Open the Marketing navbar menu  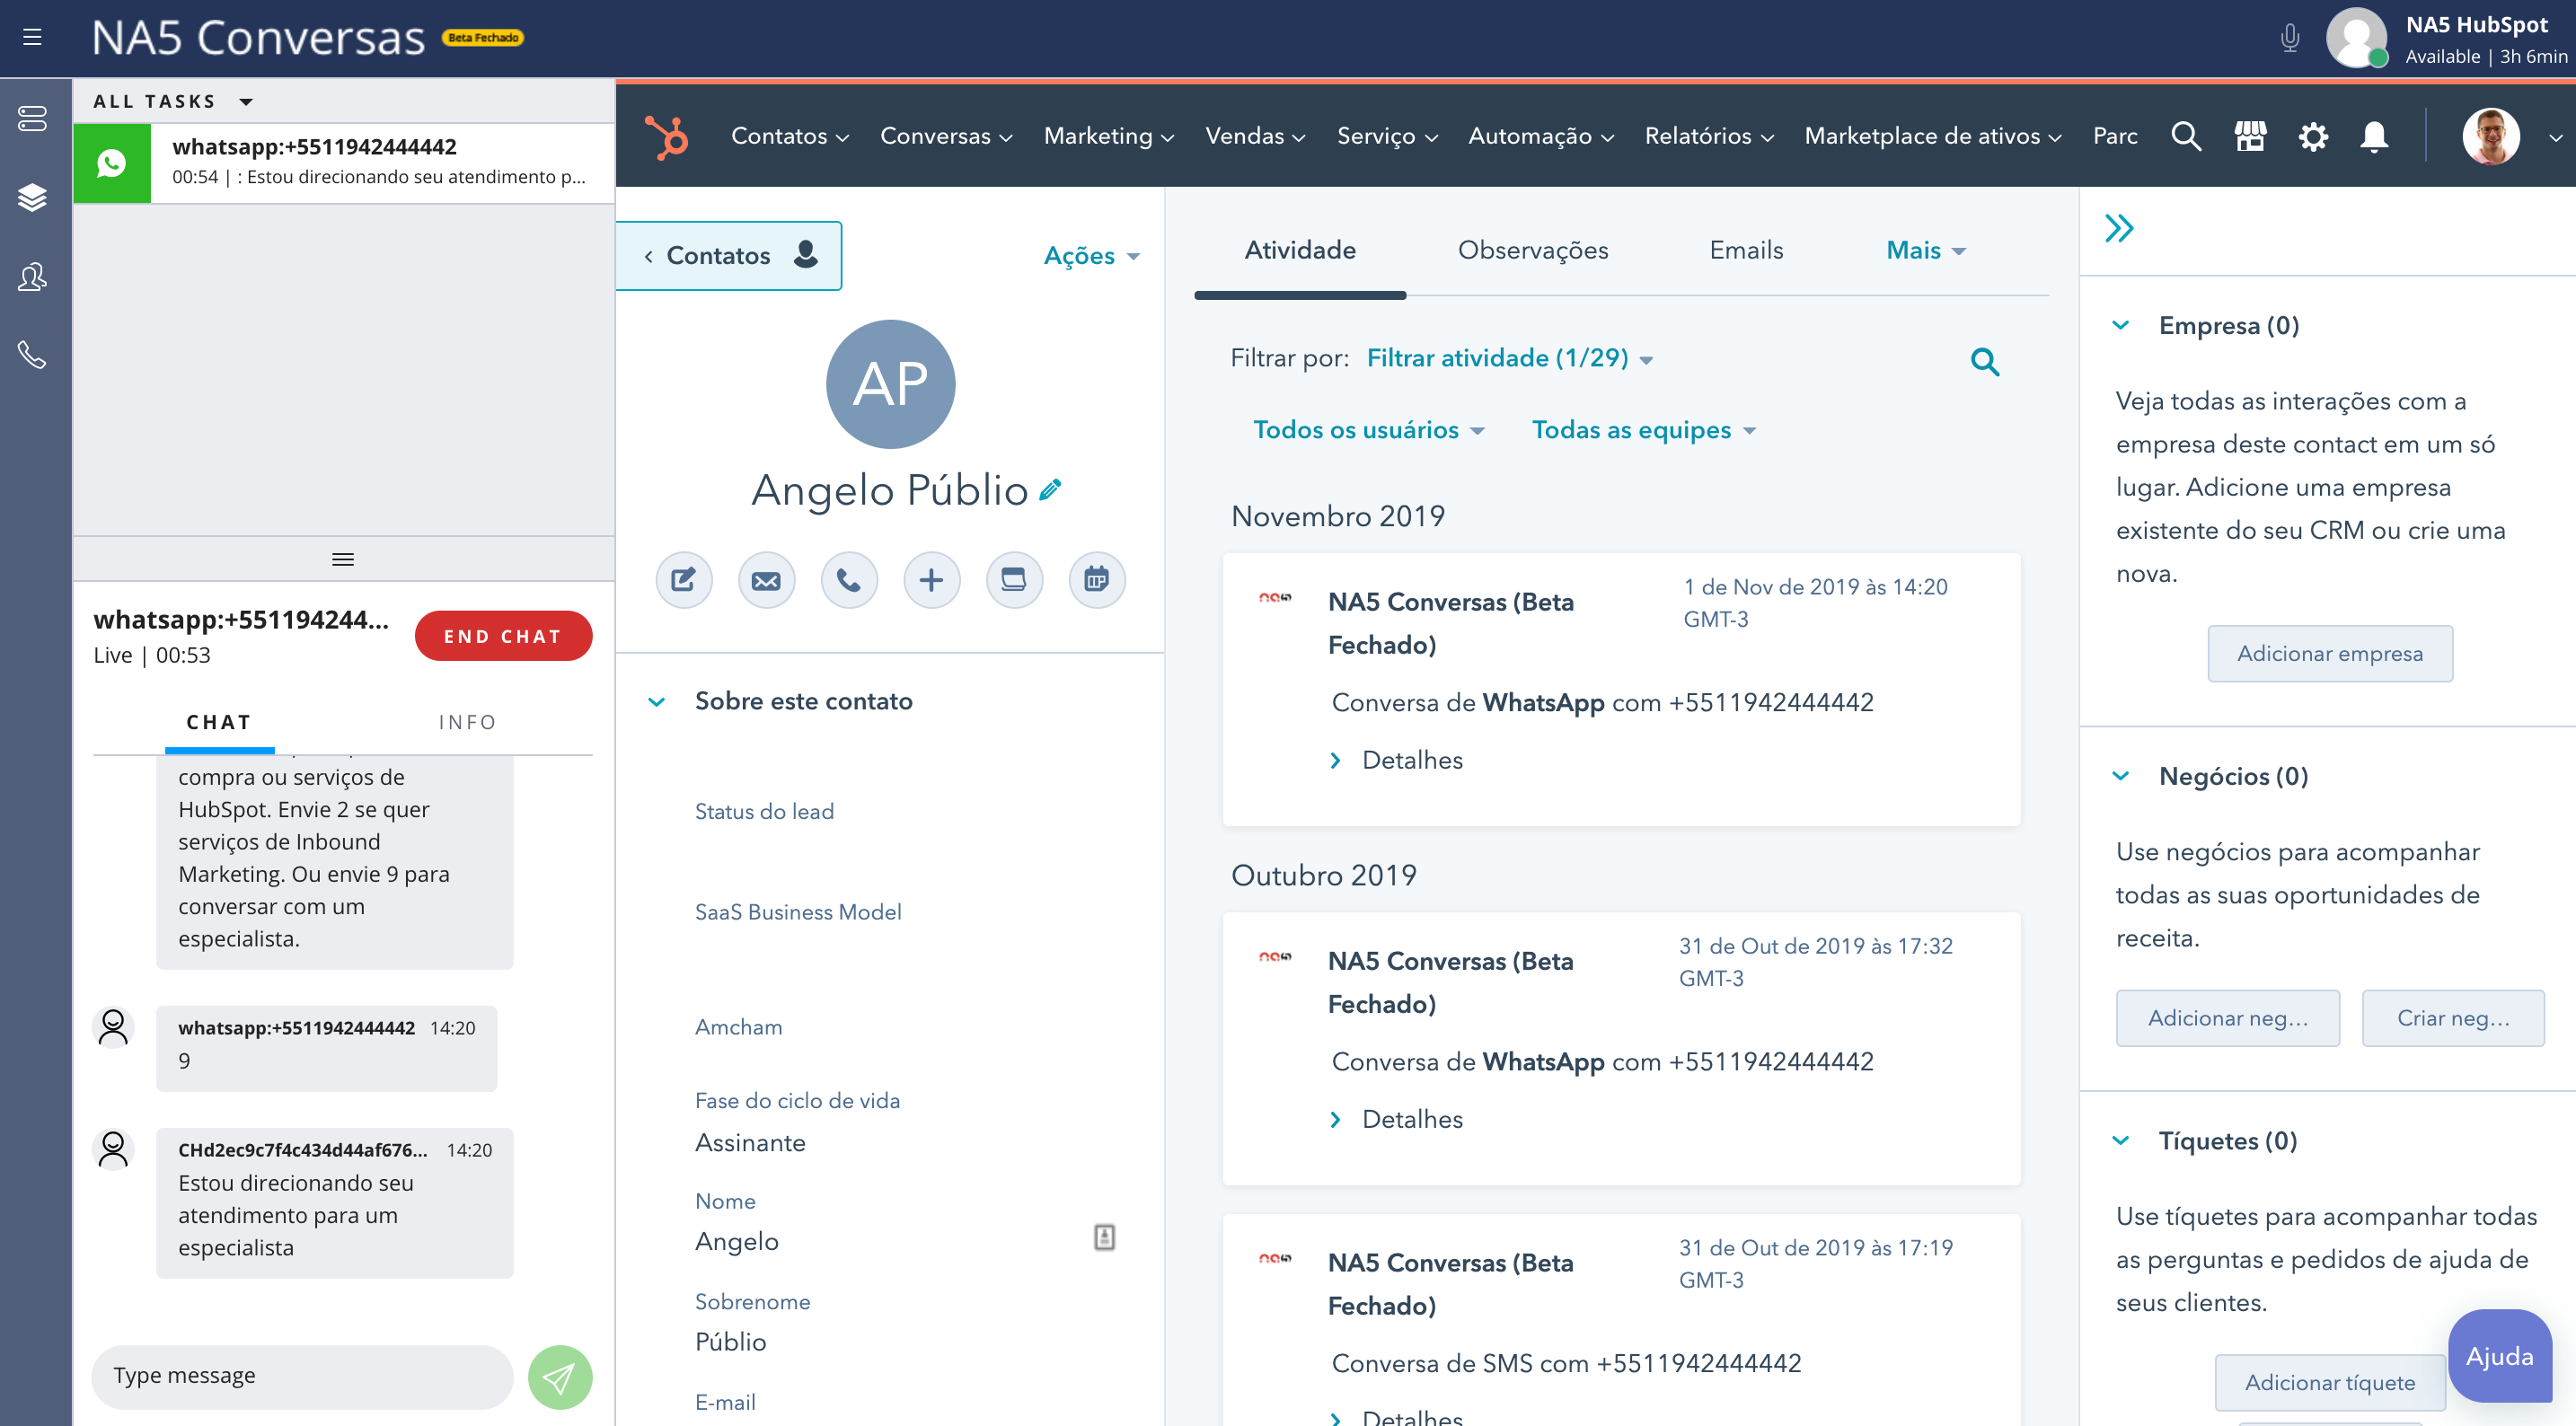(x=1108, y=136)
